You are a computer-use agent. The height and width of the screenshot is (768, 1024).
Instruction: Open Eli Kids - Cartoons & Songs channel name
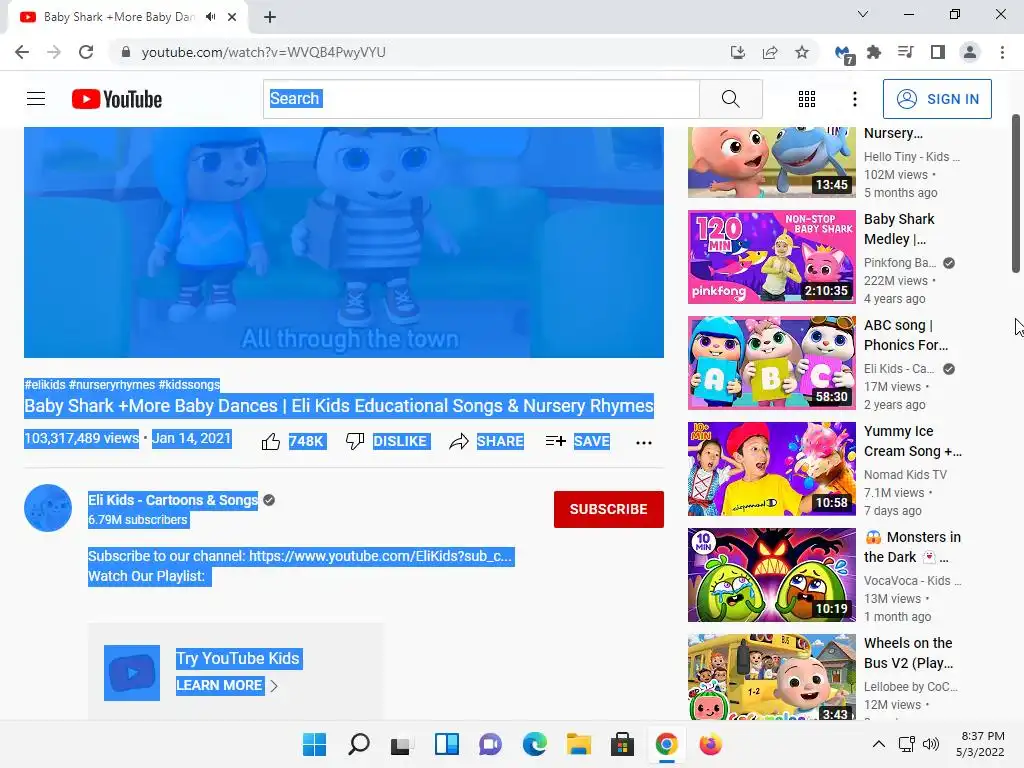(173, 500)
